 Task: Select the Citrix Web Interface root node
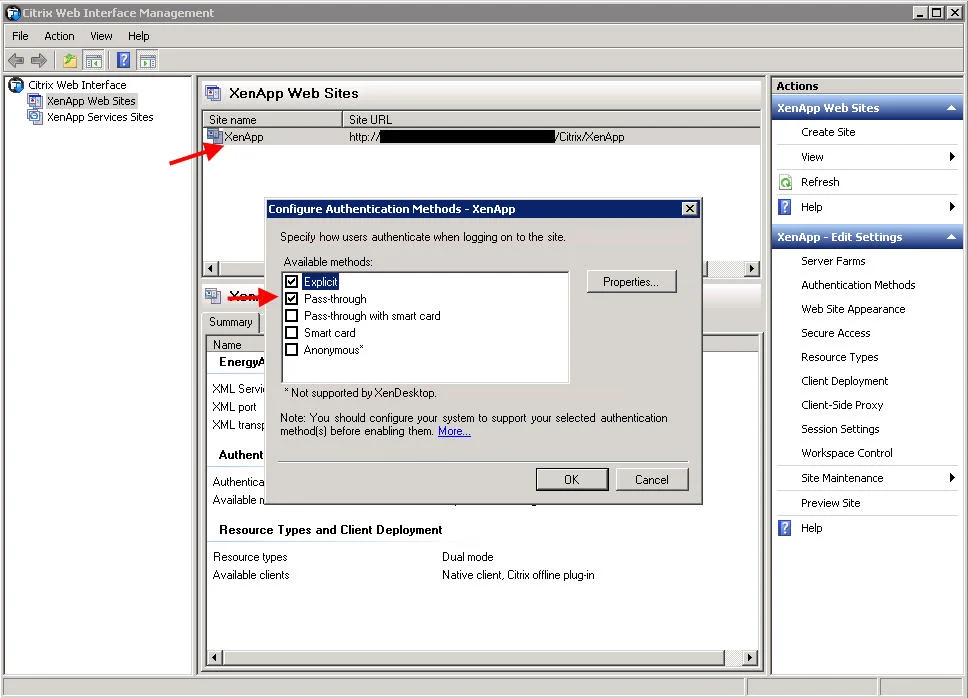point(77,85)
